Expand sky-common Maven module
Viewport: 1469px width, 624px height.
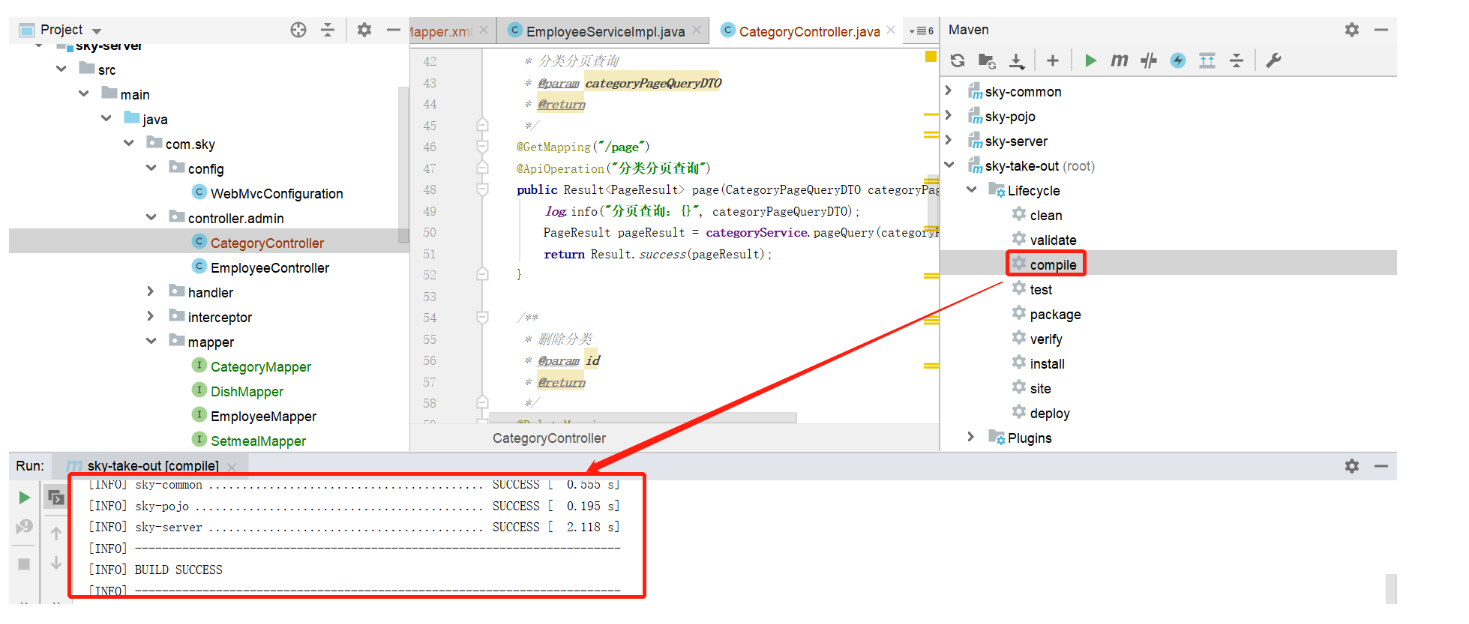(x=948, y=91)
